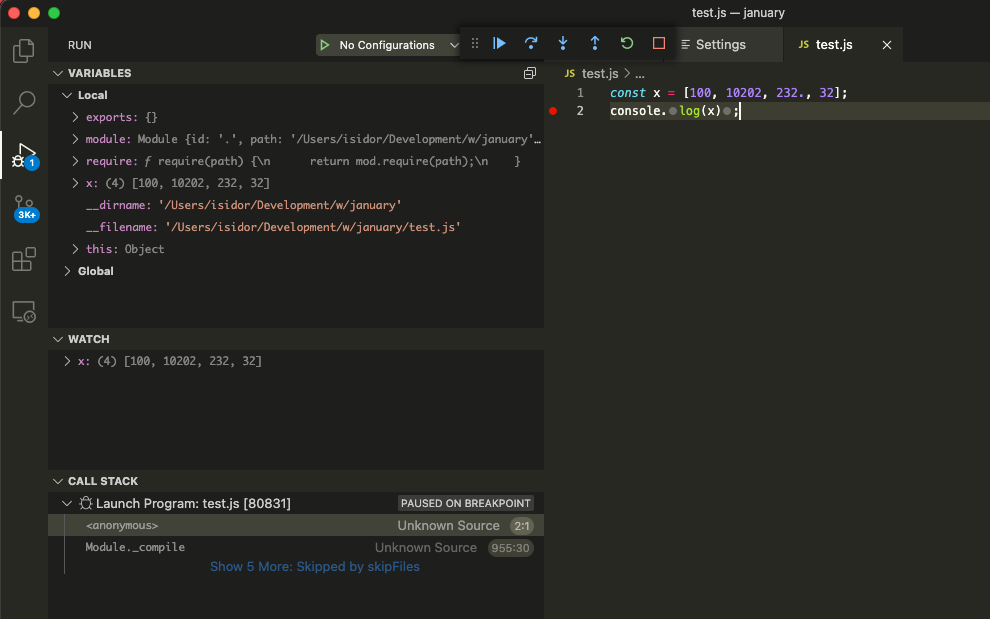Screen dimensions: 990x619
Task: Open the Remote Explorer icon
Action: [23, 311]
